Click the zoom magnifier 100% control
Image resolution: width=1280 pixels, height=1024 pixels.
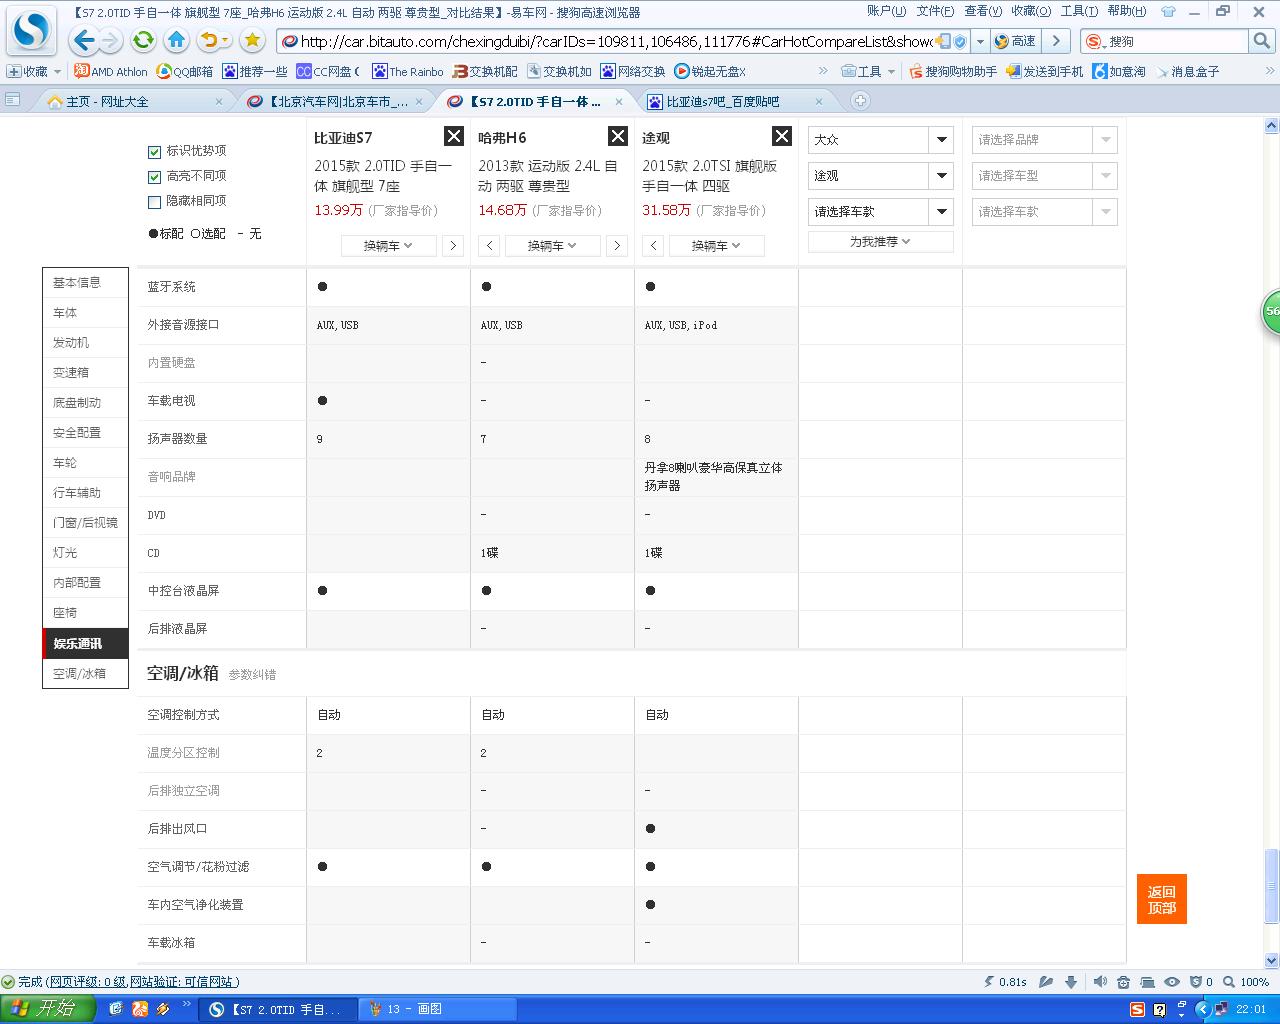tap(1246, 982)
